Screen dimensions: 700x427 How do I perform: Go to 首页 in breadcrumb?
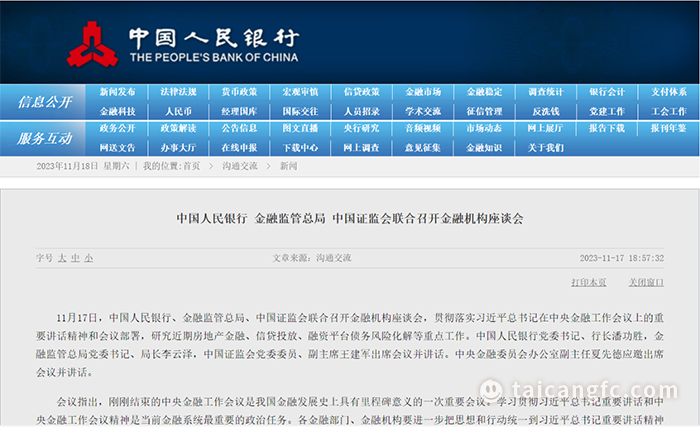[192, 166]
